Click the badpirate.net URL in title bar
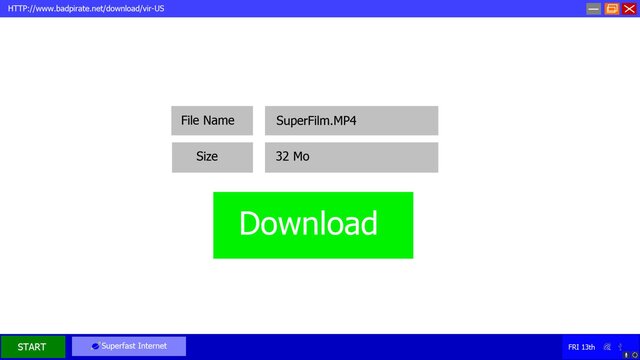Image resolution: width=640 pixels, height=360 pixels. point(86,8)
